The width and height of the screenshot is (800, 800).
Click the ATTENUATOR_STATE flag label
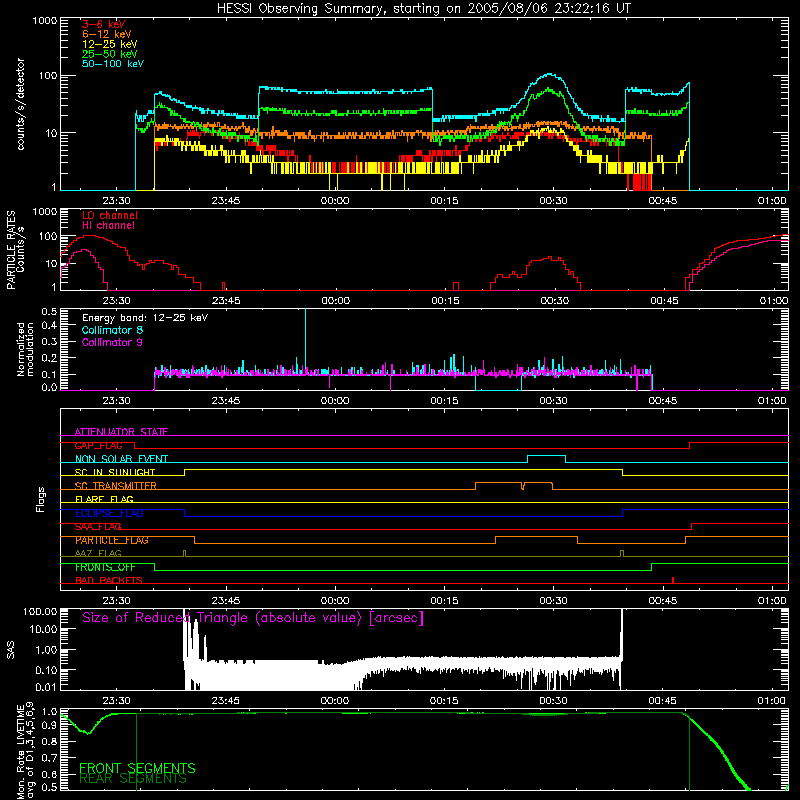click(x=121, y=432)
